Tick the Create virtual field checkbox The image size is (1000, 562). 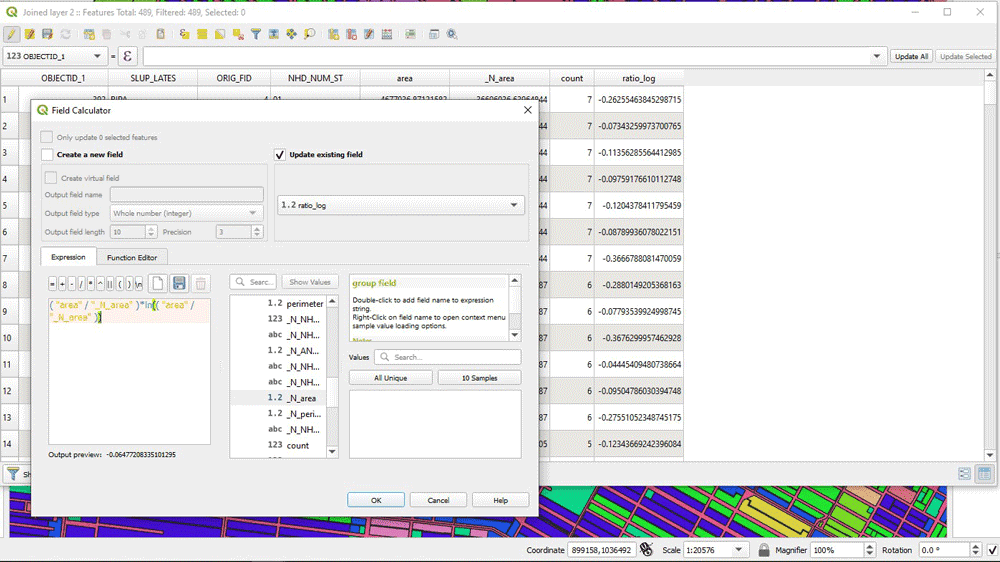tap(51, 178)
